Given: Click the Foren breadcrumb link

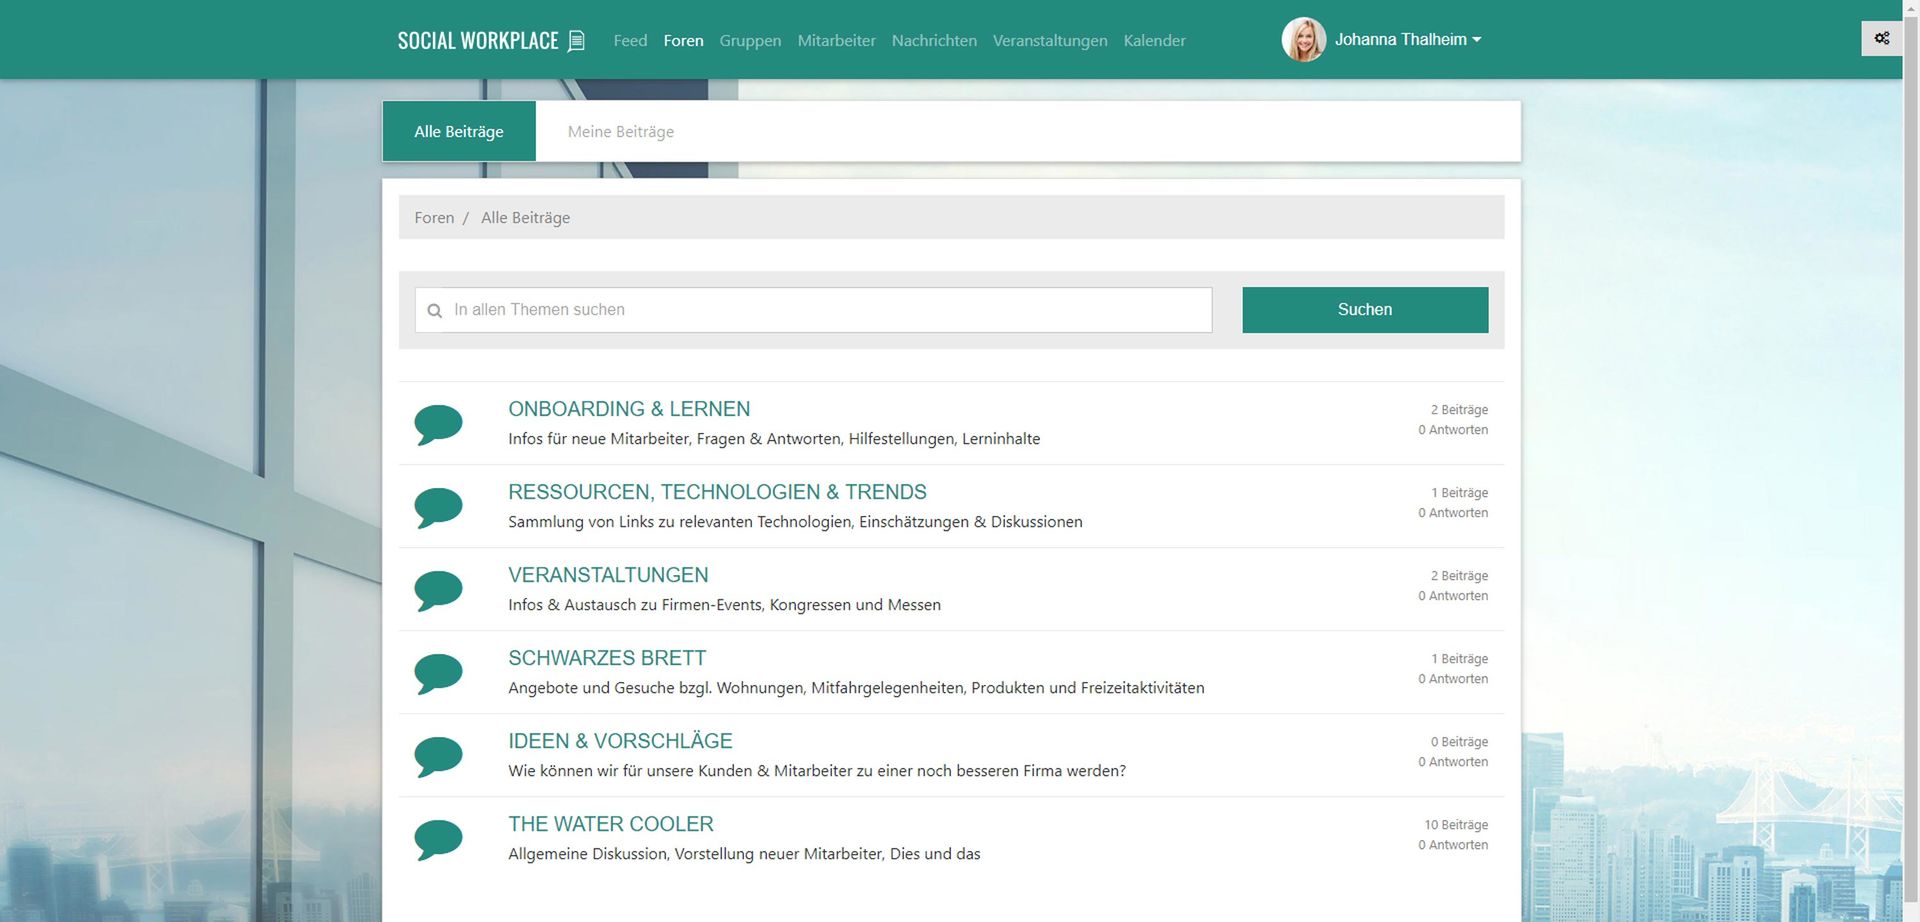Looking at the screenshot, I should [434, 218].
